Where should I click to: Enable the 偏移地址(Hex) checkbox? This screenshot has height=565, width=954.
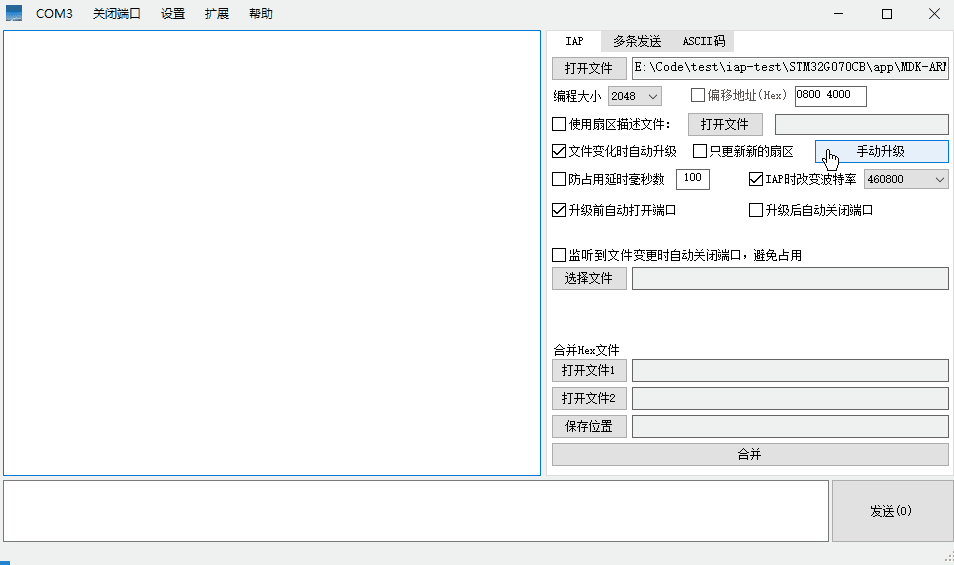pyautogui.click(x=698, y=96)
